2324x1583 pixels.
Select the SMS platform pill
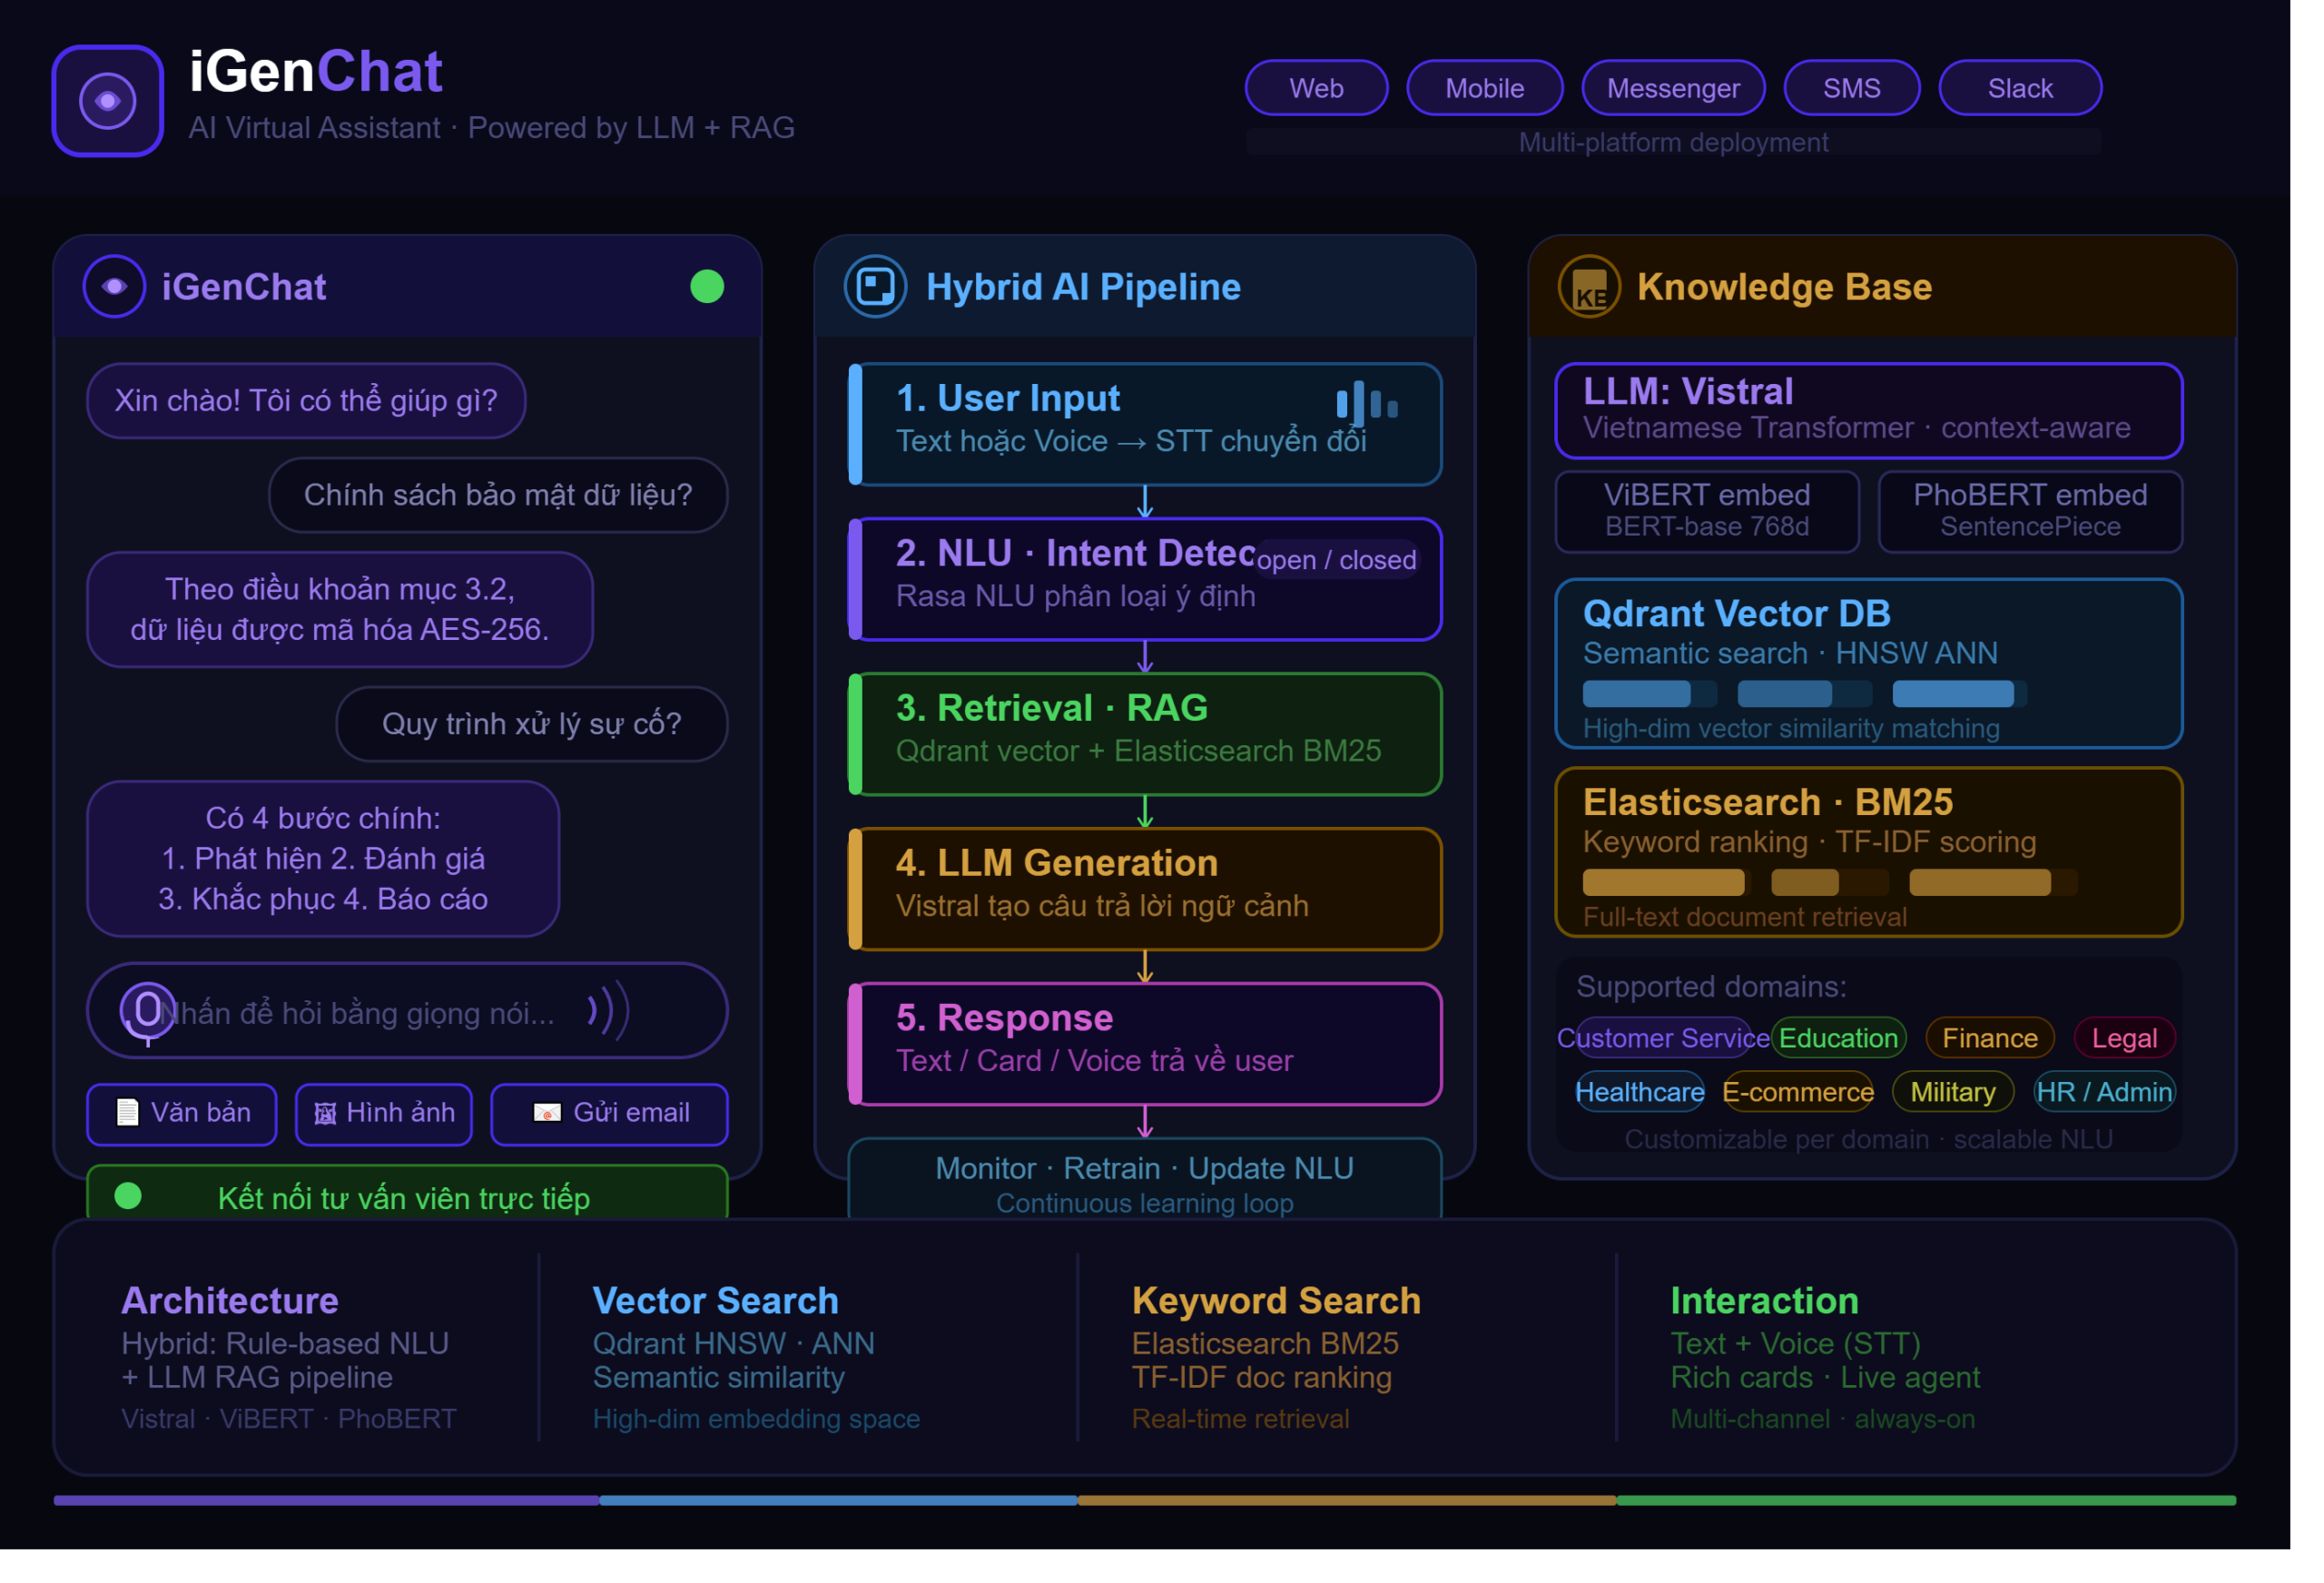(1852, 88)
